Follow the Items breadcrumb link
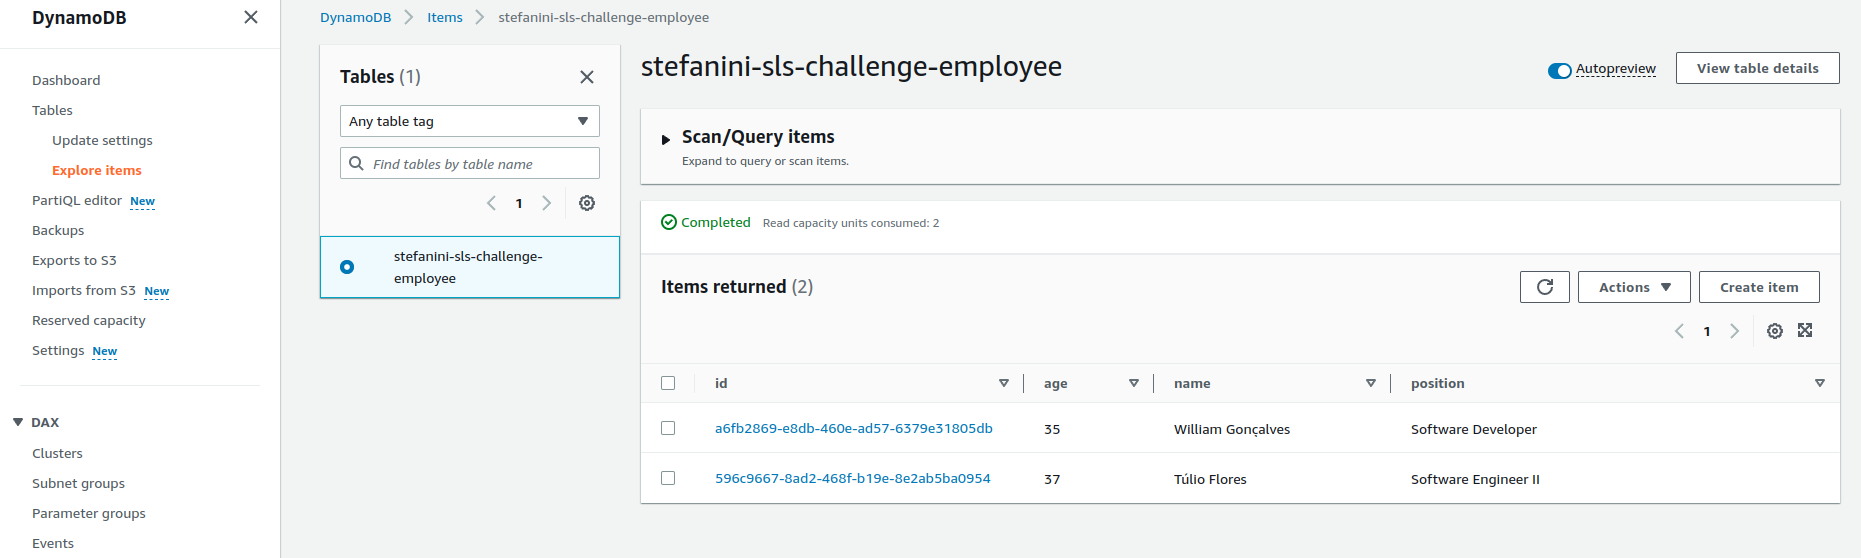The height and width of the screenshot is (558, 1861). pos(445,17)
